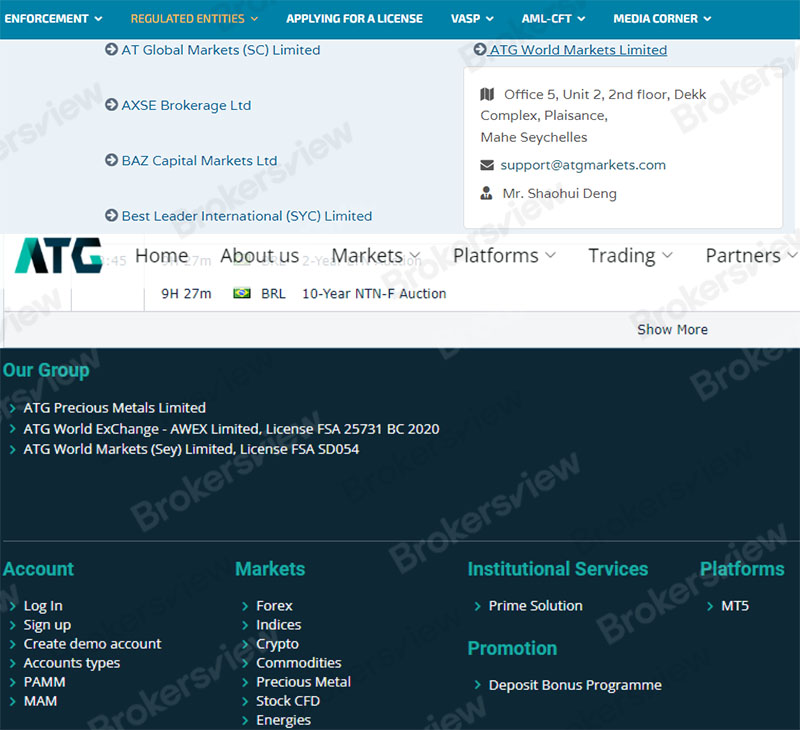800x730 pixels.
Task: Click the ATG logo
Action: (x=58, y=256)
